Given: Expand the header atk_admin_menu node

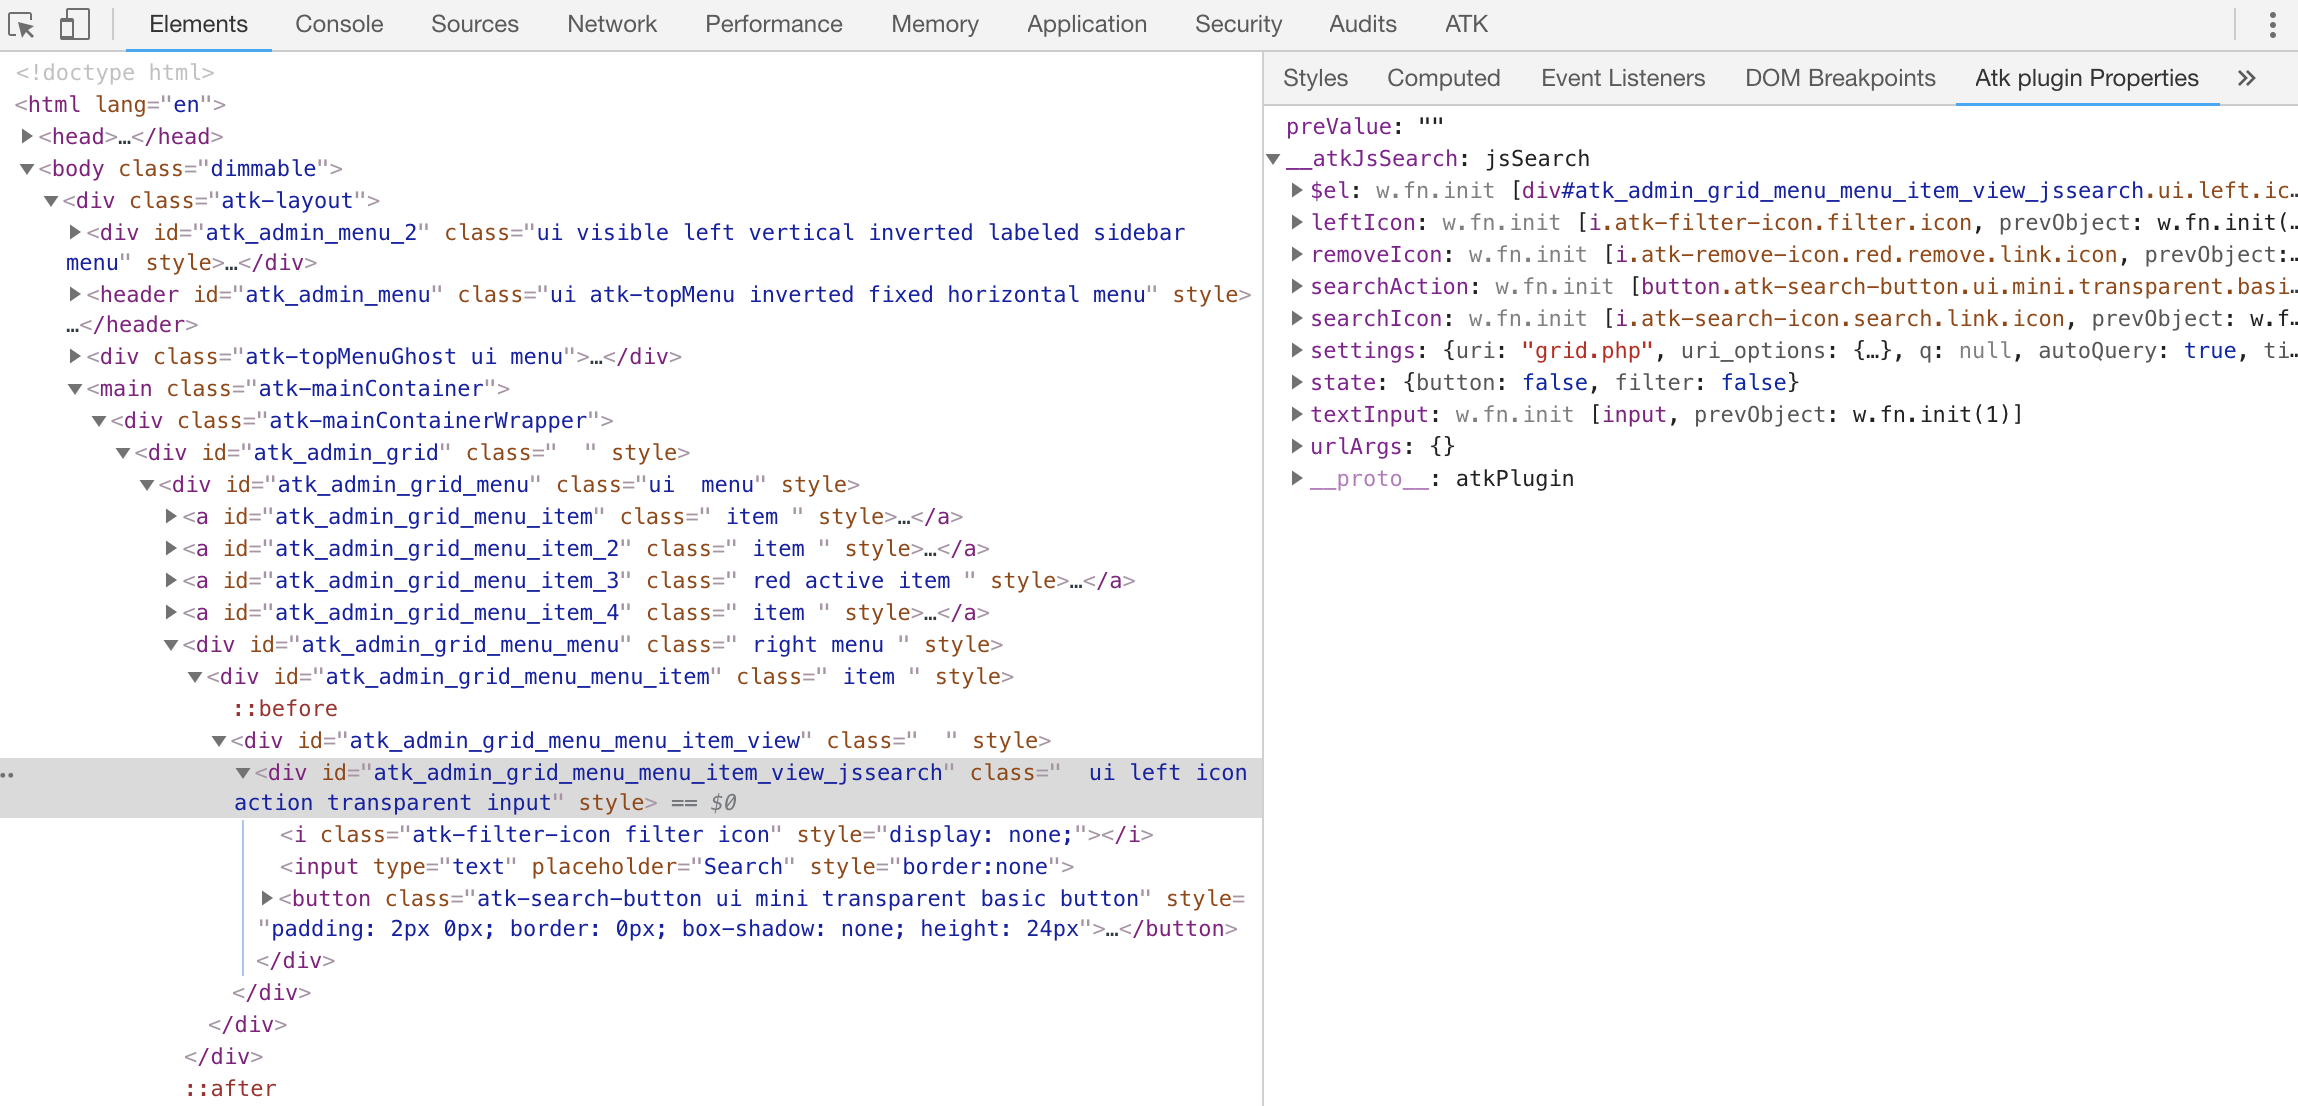Looking at the screenshot, I should 75,294.
